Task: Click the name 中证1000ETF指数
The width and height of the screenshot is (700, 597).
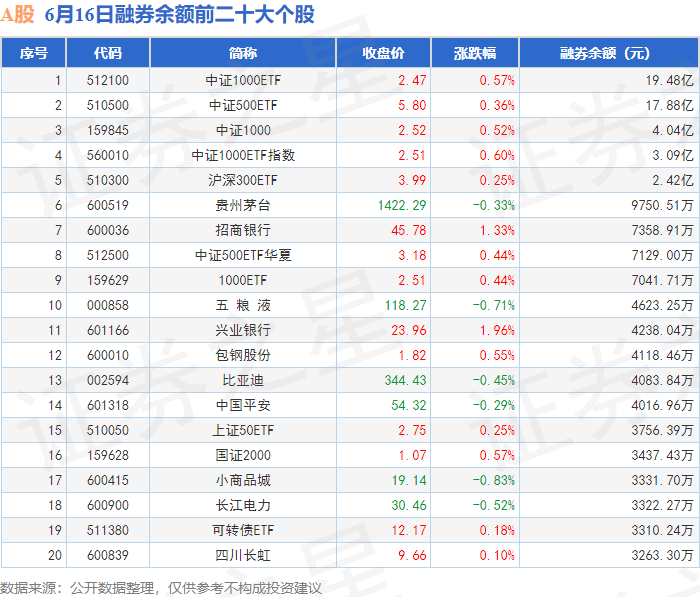Action: click(243, 155)
